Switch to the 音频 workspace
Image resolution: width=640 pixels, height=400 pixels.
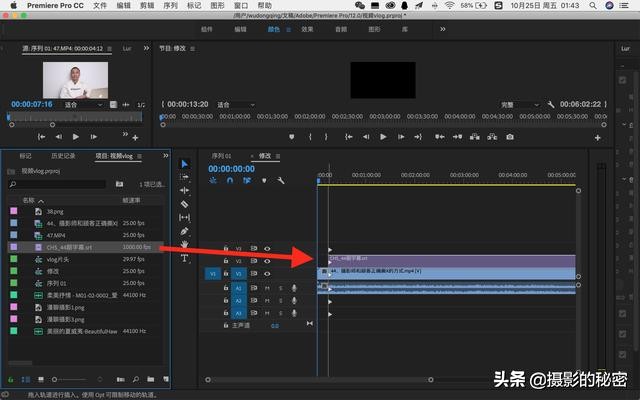pos(341,29)
